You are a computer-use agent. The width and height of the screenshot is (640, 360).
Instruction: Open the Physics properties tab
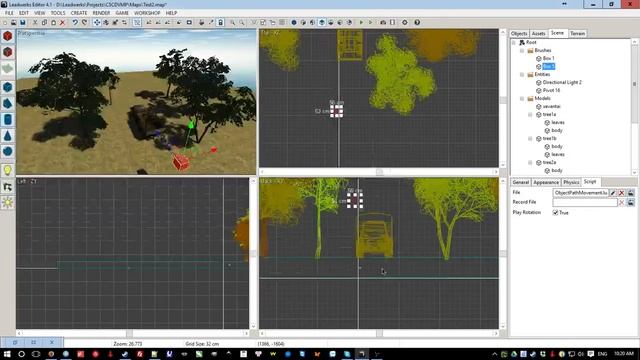[571, 182]
